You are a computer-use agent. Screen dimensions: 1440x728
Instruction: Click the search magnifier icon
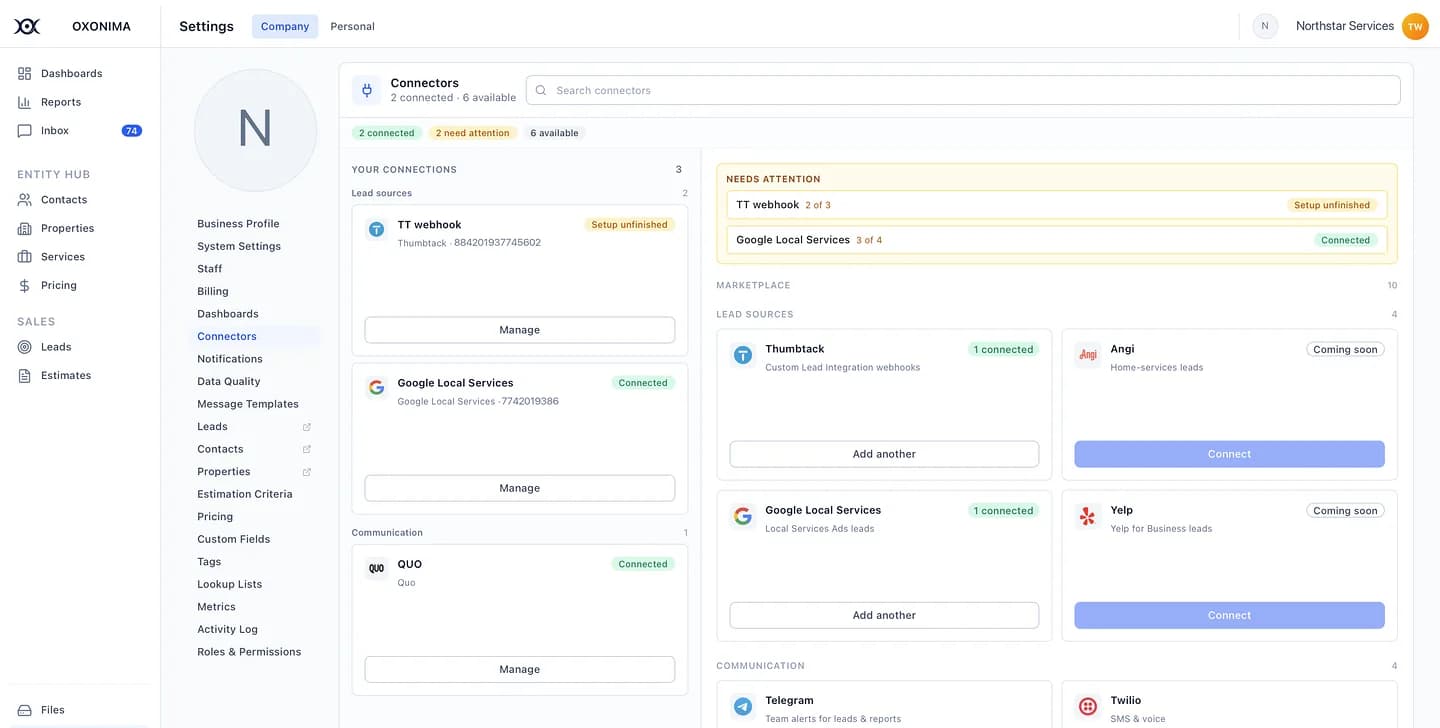coord(541,90)
